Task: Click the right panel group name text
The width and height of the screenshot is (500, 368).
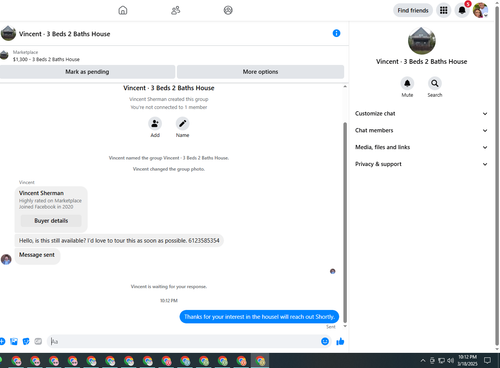Action: coord(421,62)
